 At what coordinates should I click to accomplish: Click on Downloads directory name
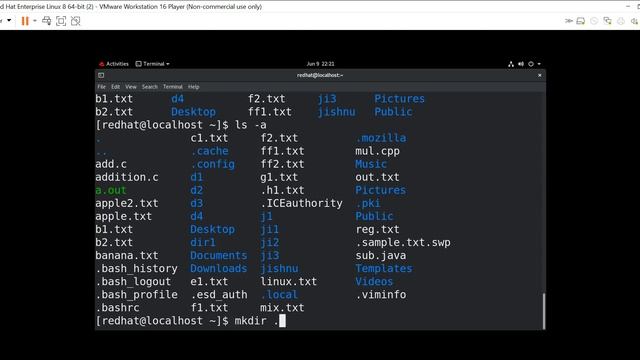coord(218,269)
